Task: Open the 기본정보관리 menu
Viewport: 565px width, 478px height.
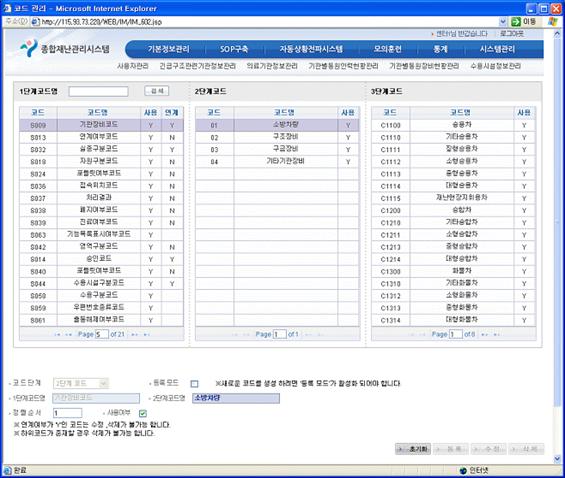Action: pos(168,49)
